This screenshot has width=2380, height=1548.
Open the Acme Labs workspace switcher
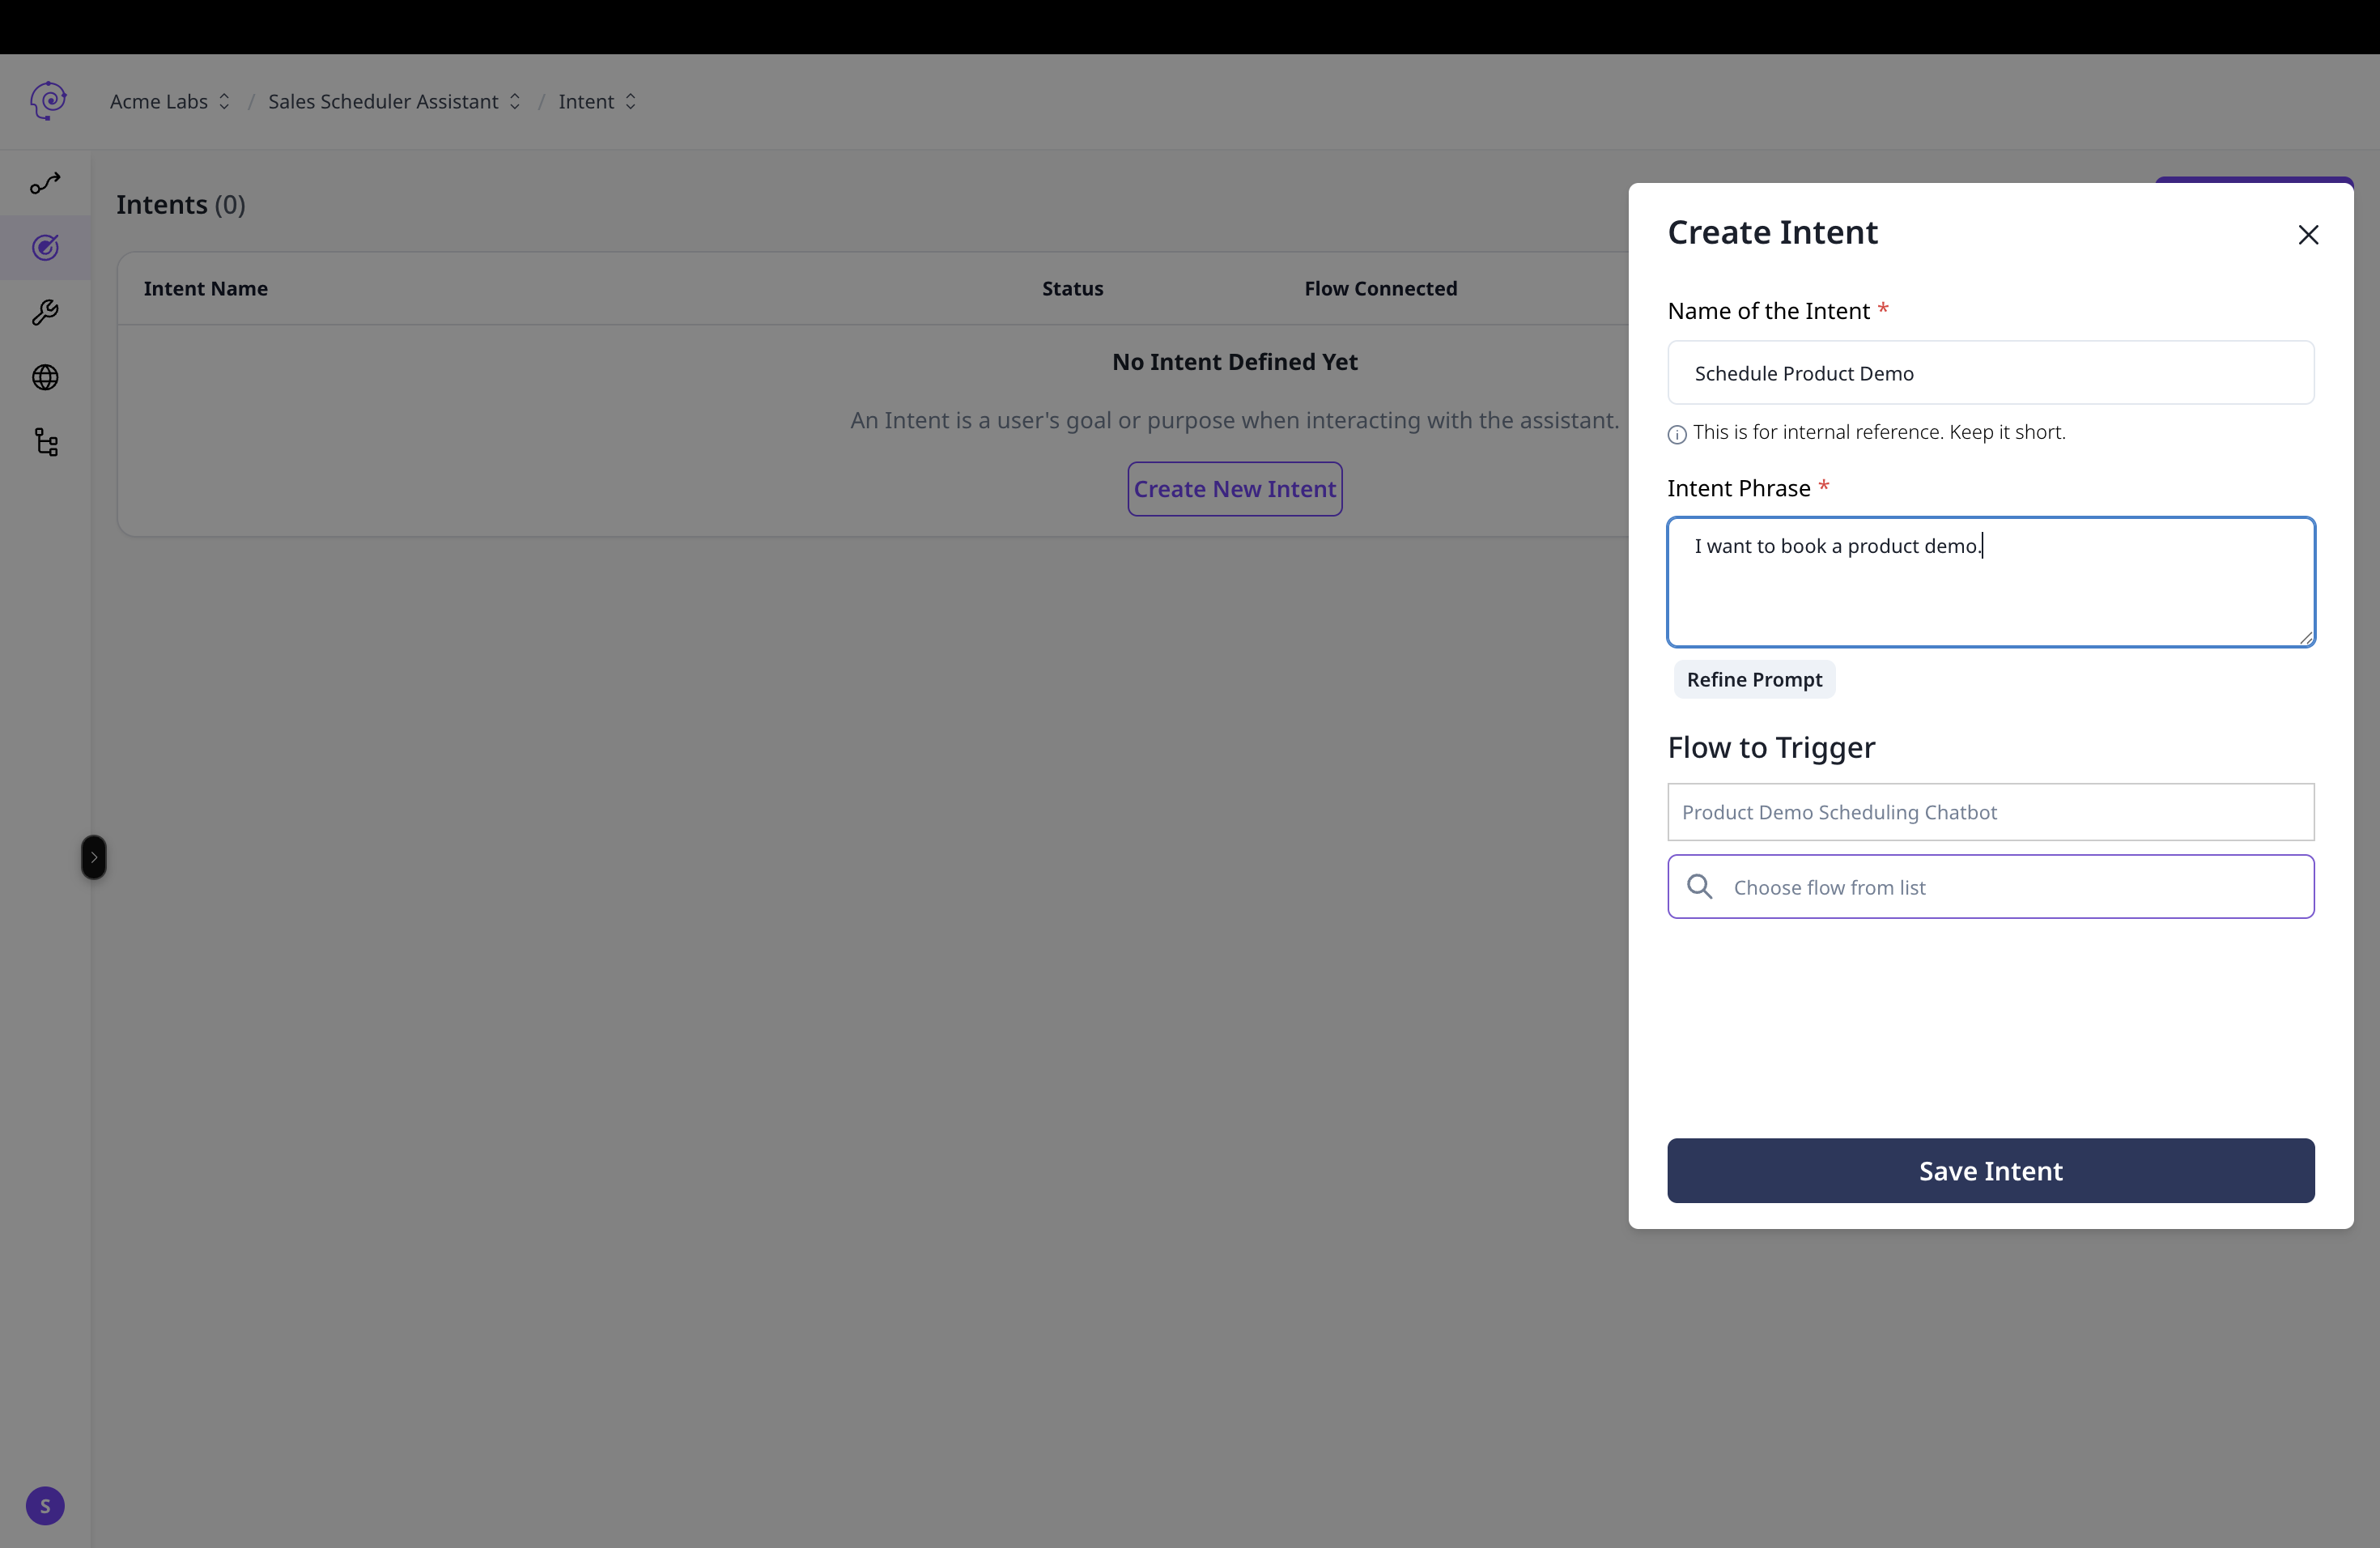tap(170, 102)
